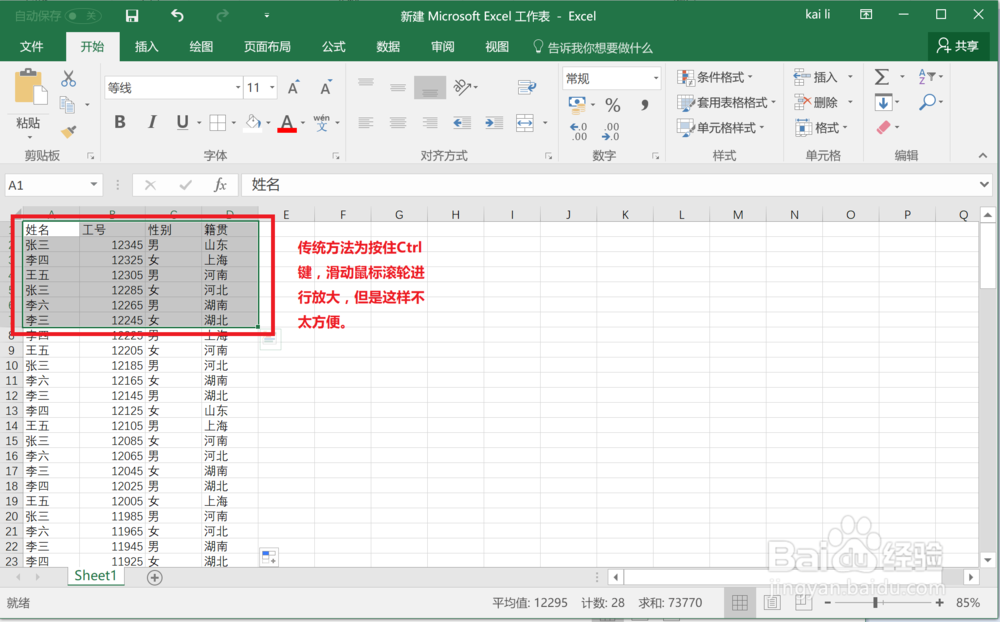This screenshot has height=622, width=1000.
Task: Switch to the 插入 ribbon tab
Action: pos(146,47)
